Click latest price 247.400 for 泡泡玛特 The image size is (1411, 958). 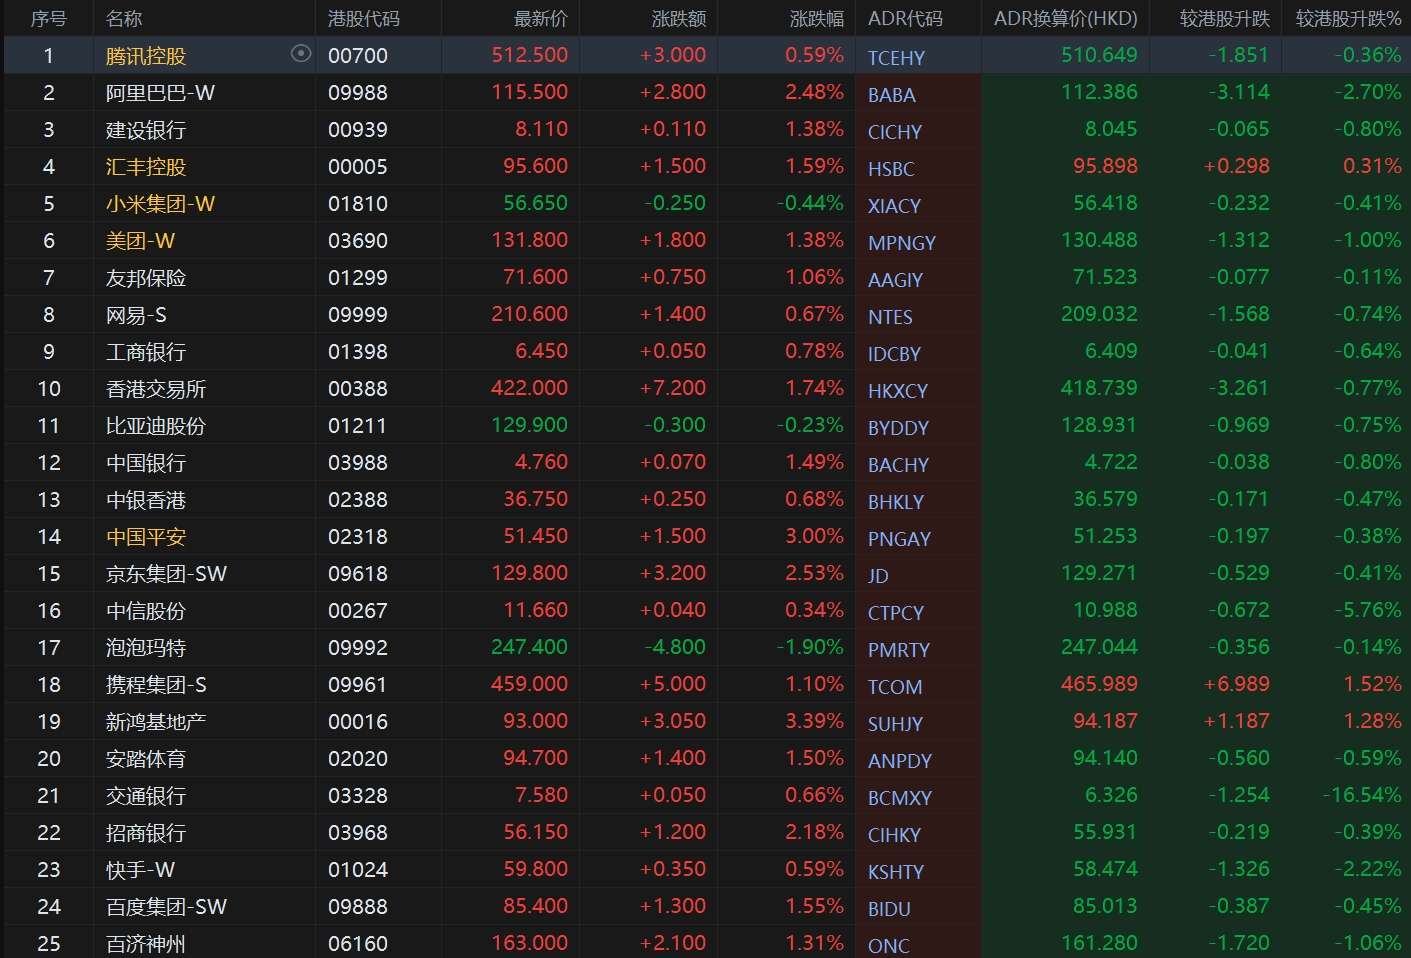(530, 647)
